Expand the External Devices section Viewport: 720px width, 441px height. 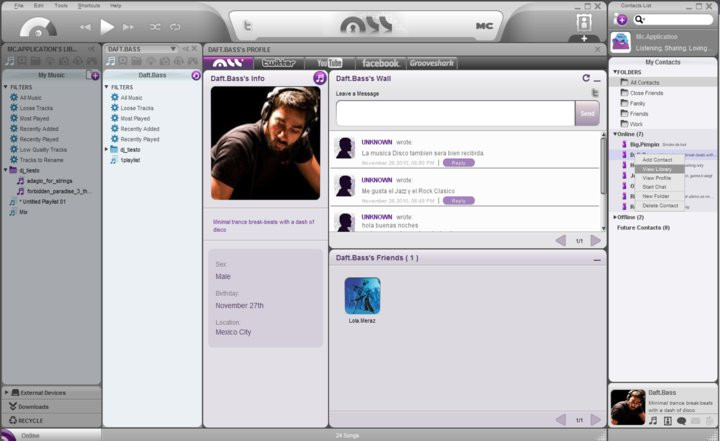coord(7,393)
